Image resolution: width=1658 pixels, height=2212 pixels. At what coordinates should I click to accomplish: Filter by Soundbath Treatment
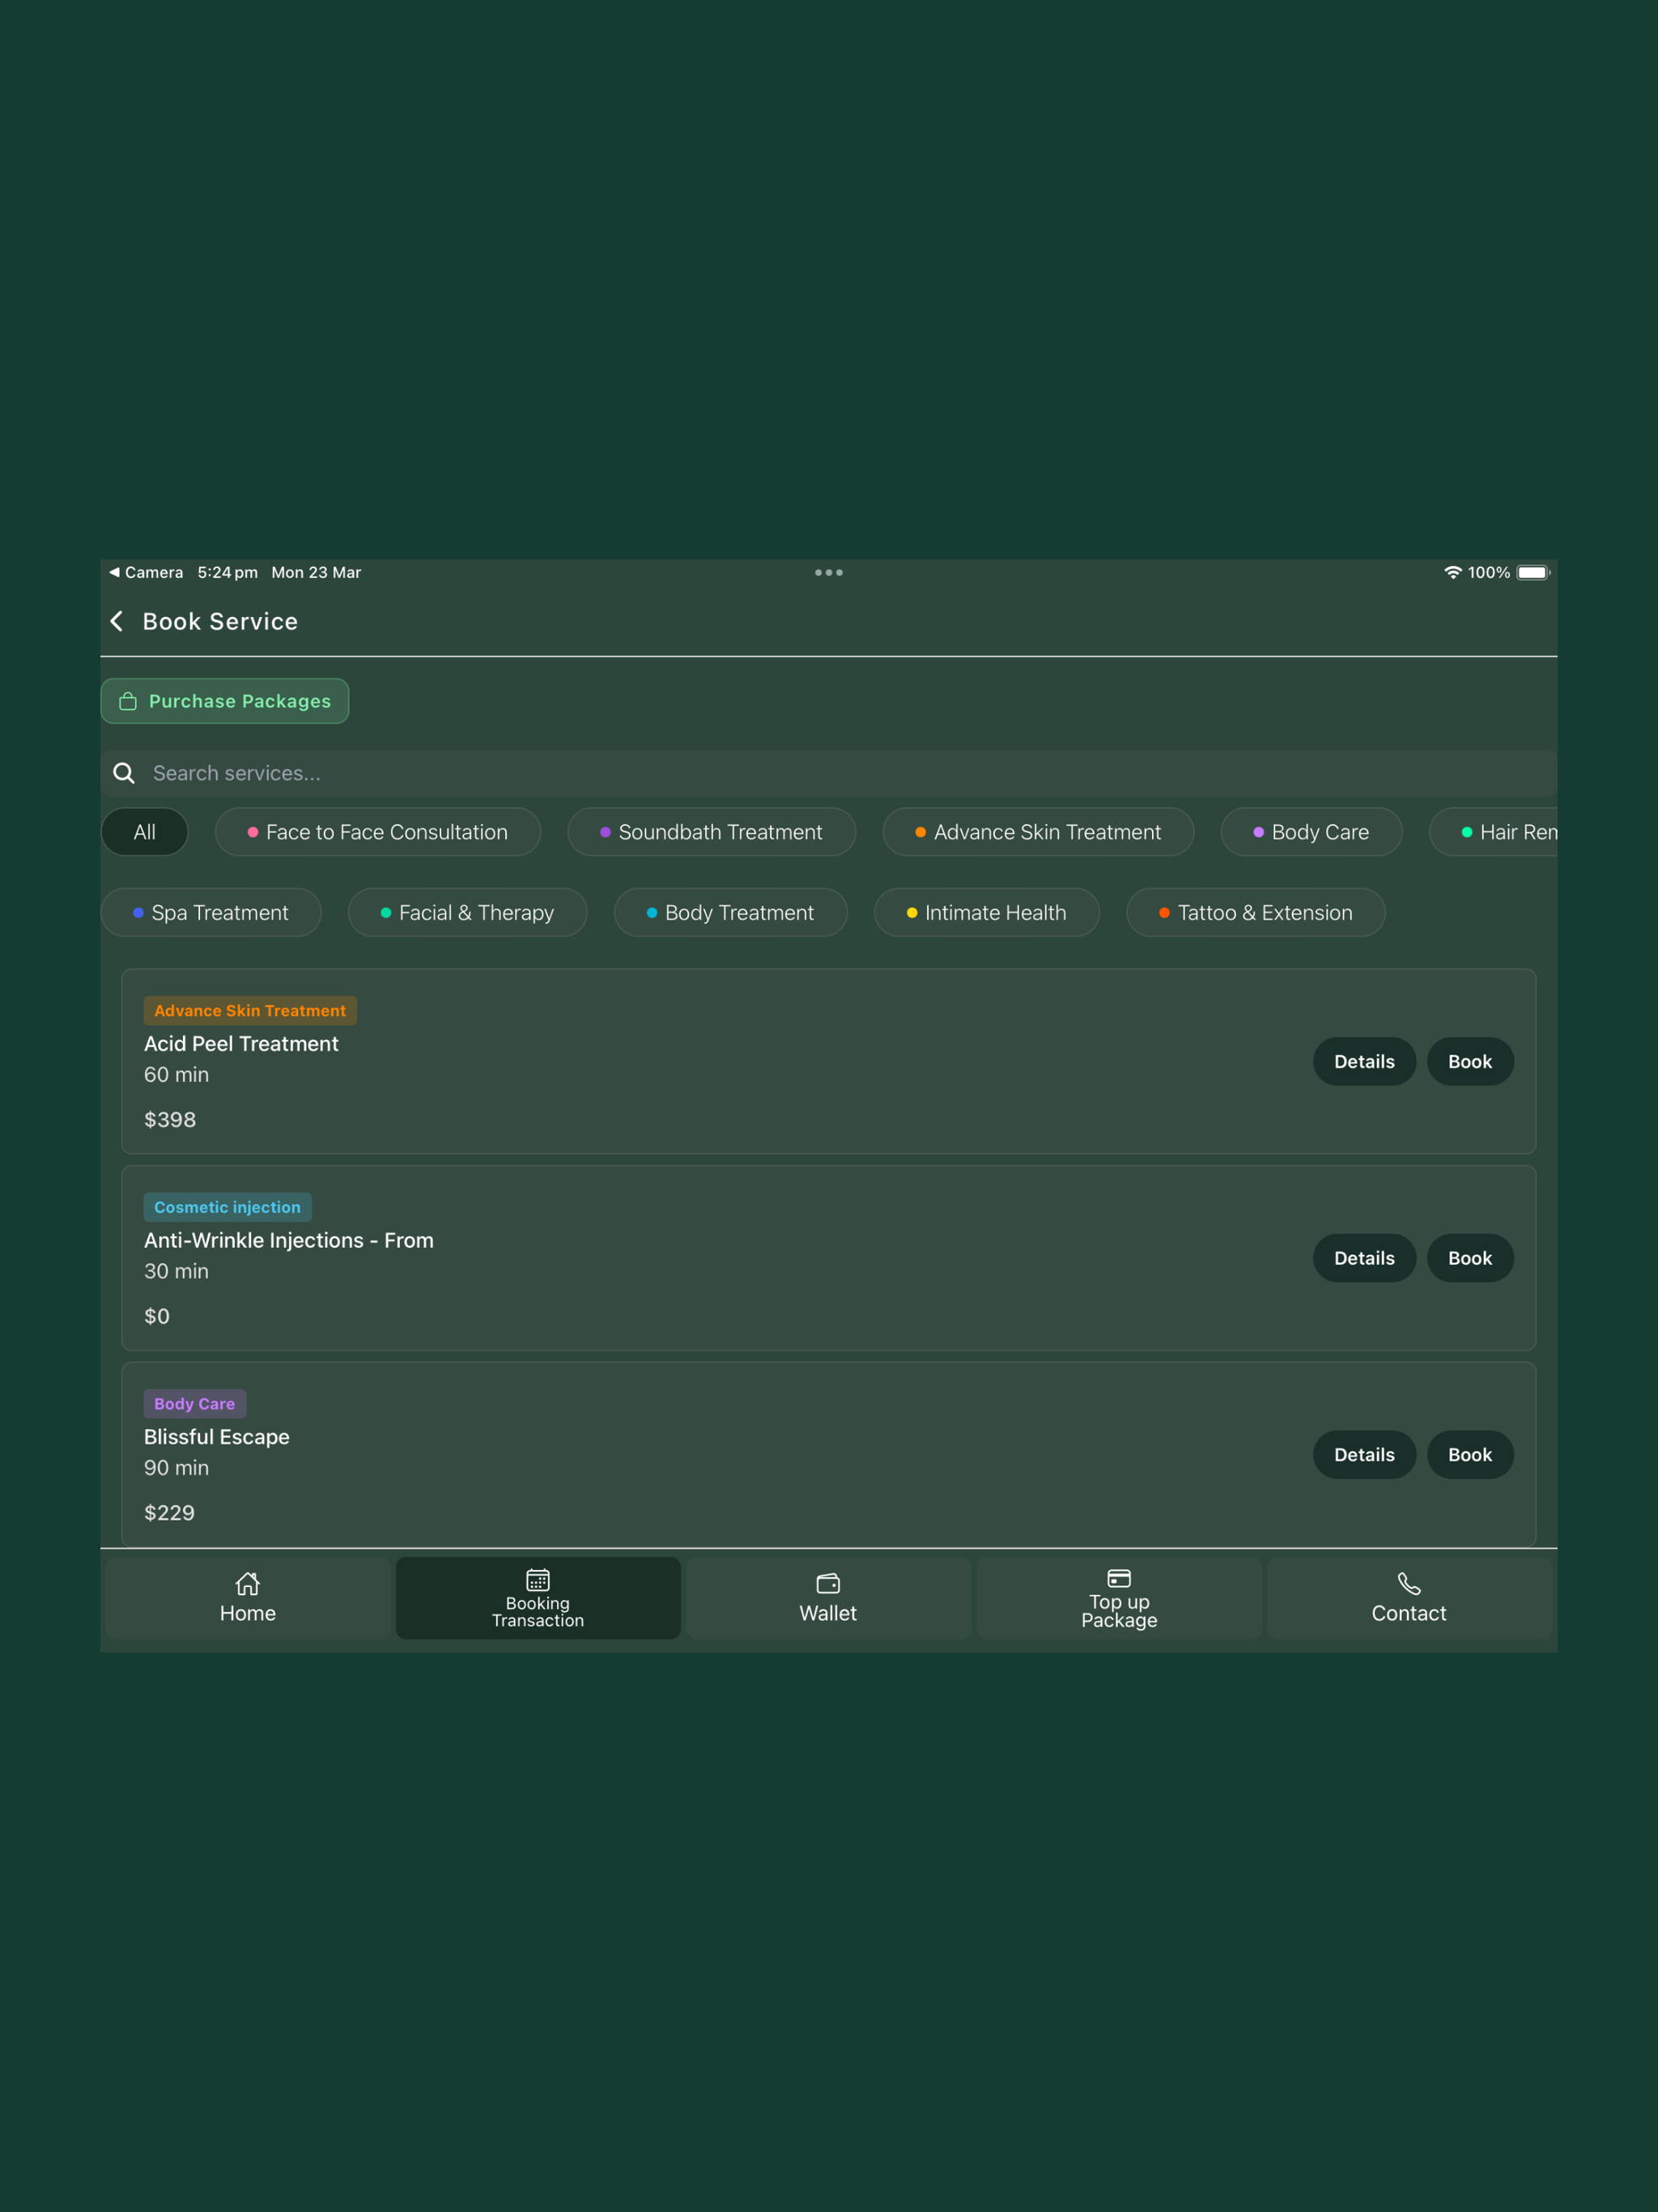pos(712,832)
